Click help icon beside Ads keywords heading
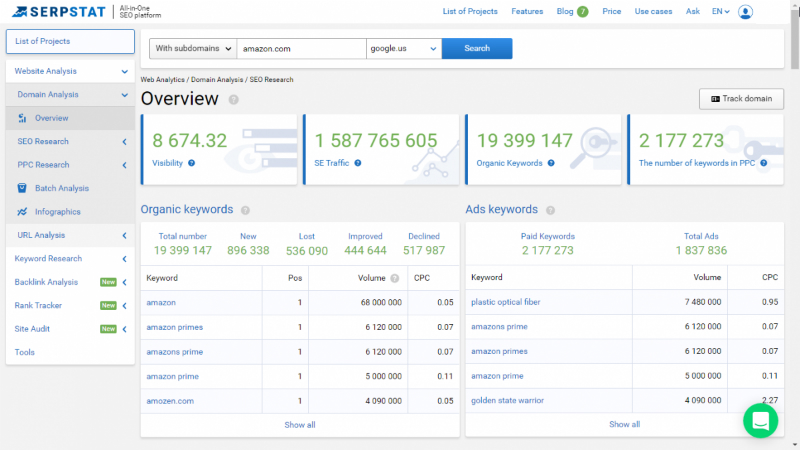Viewport: 800px width, 450px height. pos(550,210)
